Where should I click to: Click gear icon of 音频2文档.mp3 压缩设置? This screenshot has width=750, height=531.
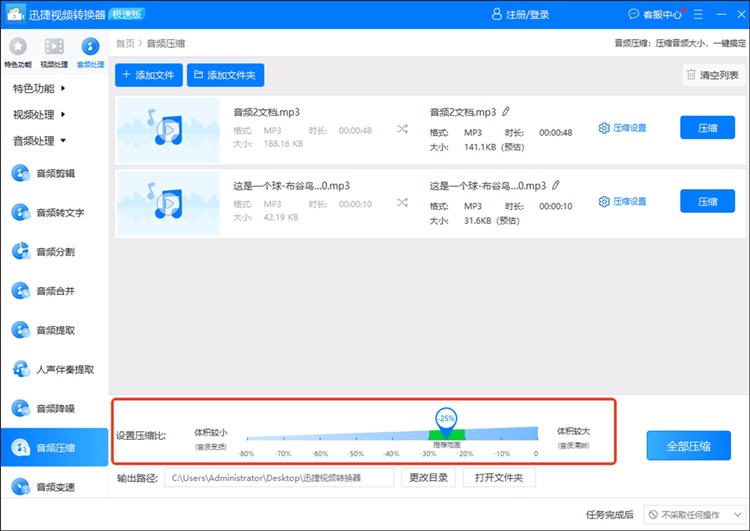(604, 128)
